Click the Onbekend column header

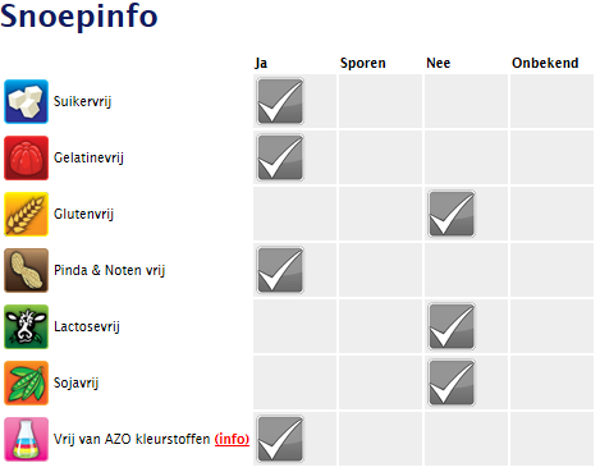click(x=545, y=63)
